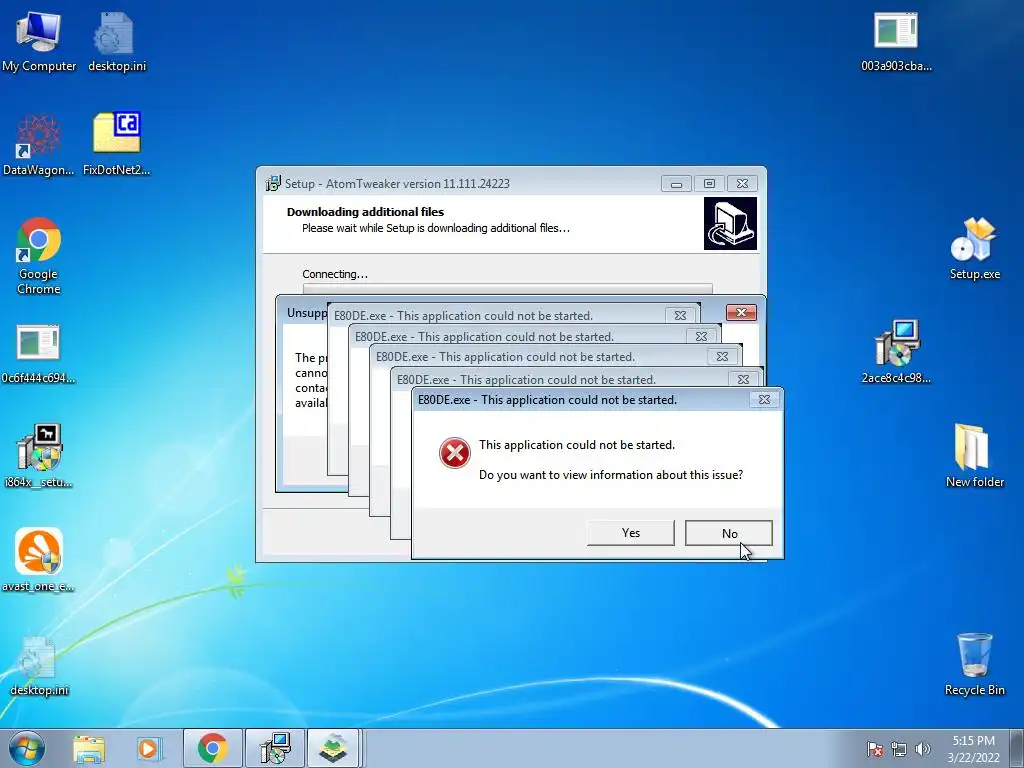Screen dimensions: 1024x768
Task: Click Yes to view issue information
Action: point(630,533)
